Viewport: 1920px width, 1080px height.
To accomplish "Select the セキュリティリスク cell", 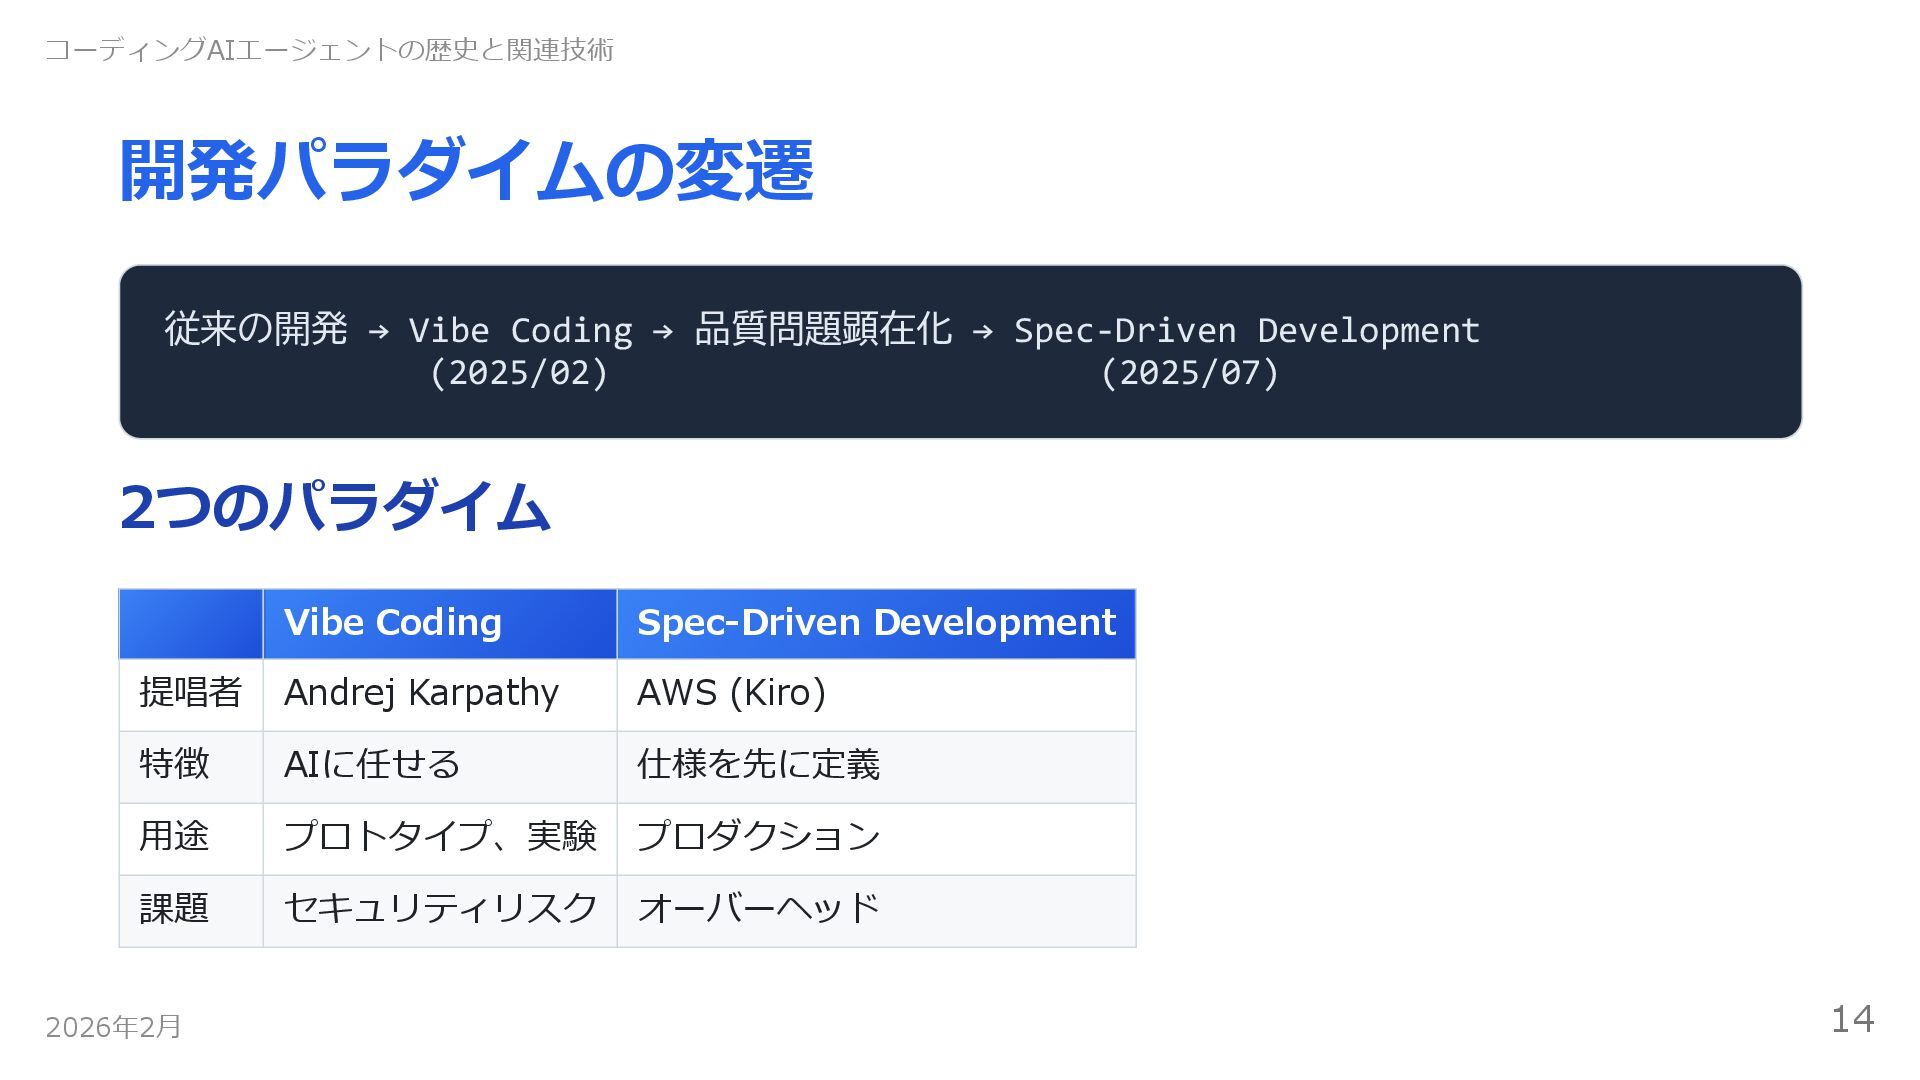I will [x=440, y=909].
